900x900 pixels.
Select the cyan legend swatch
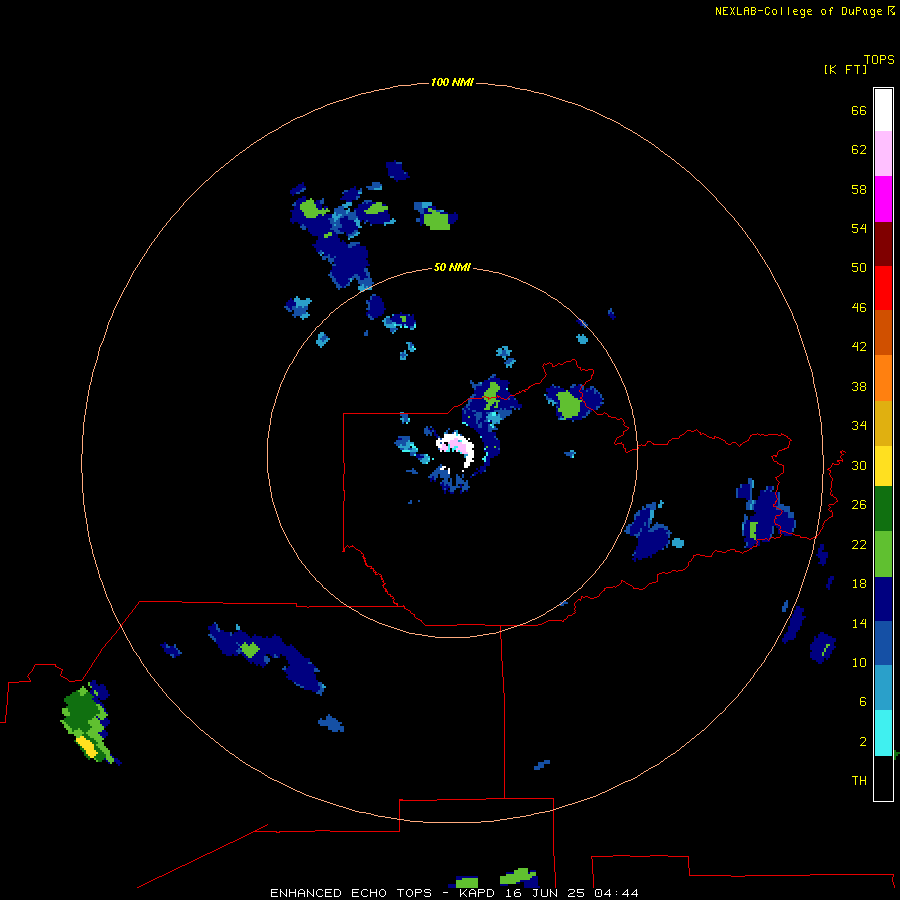(x=883, y=733)
